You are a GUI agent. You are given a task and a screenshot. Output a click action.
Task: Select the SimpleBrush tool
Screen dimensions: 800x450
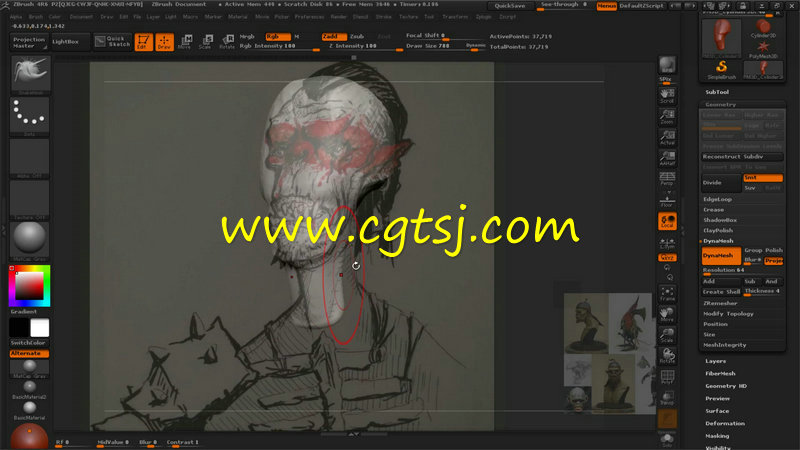click(x=721, y=70)
